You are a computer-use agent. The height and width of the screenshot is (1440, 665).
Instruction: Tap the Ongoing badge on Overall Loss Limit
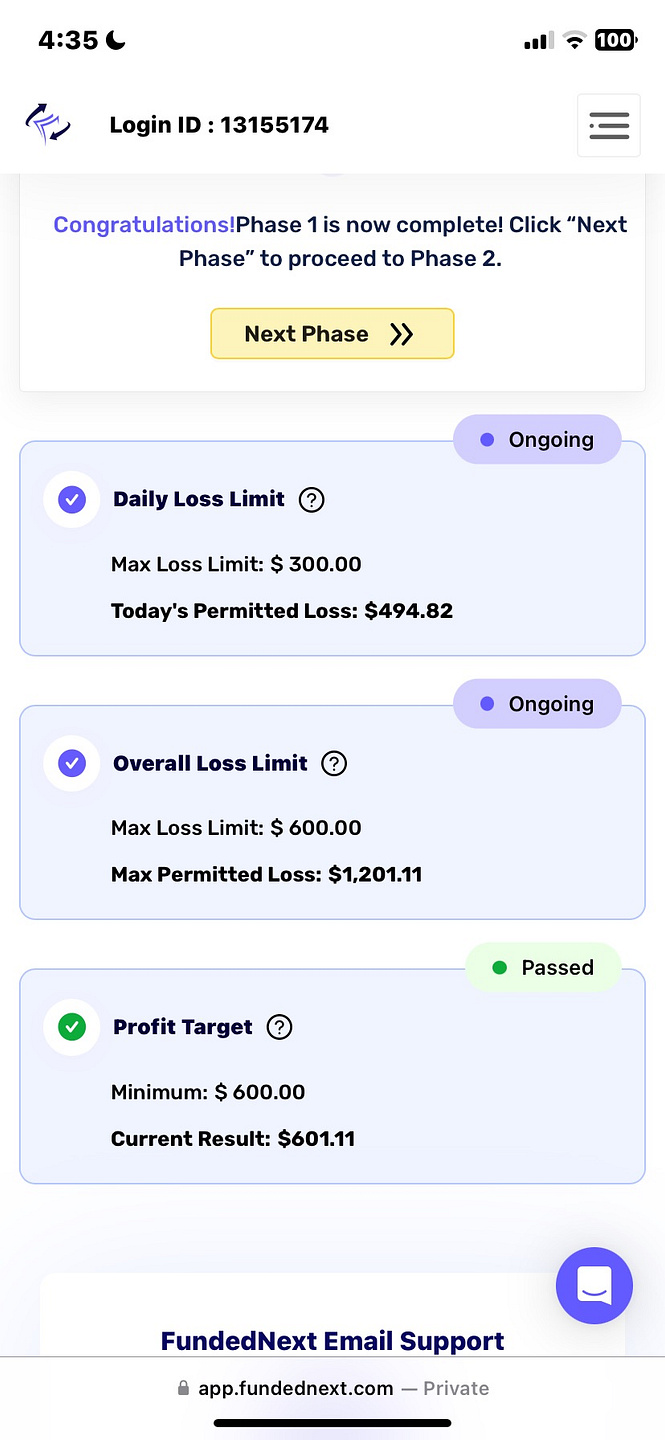(537, 704)
